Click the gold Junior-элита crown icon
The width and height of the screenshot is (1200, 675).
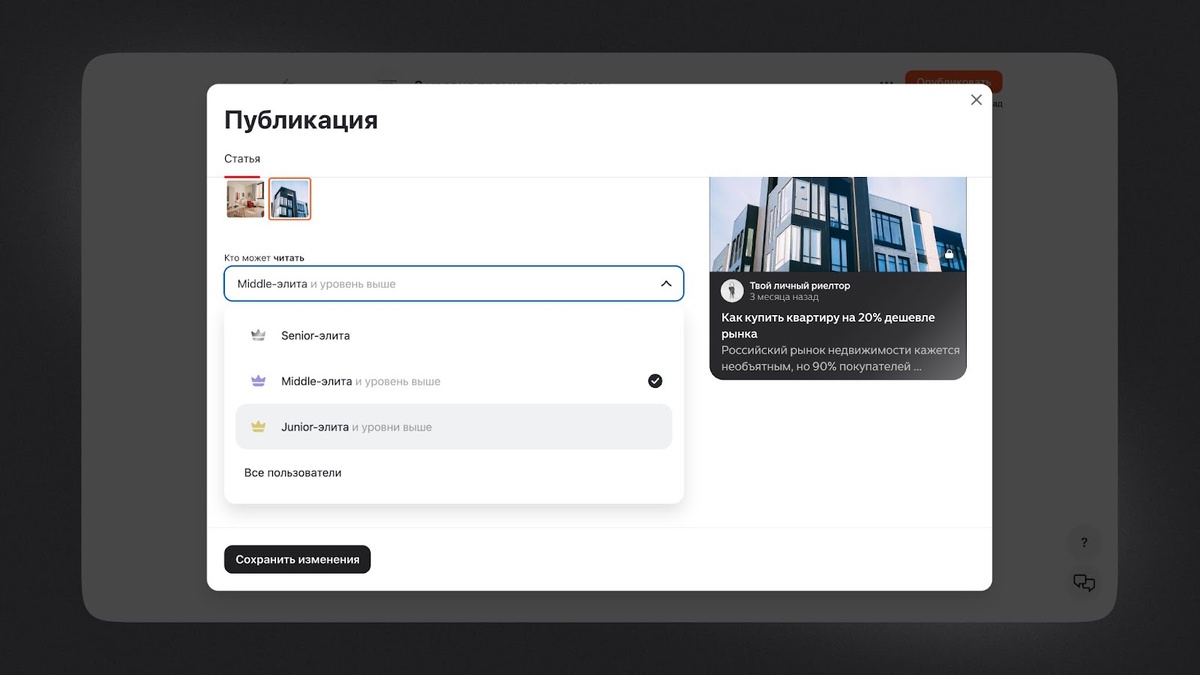pos(258,427)
